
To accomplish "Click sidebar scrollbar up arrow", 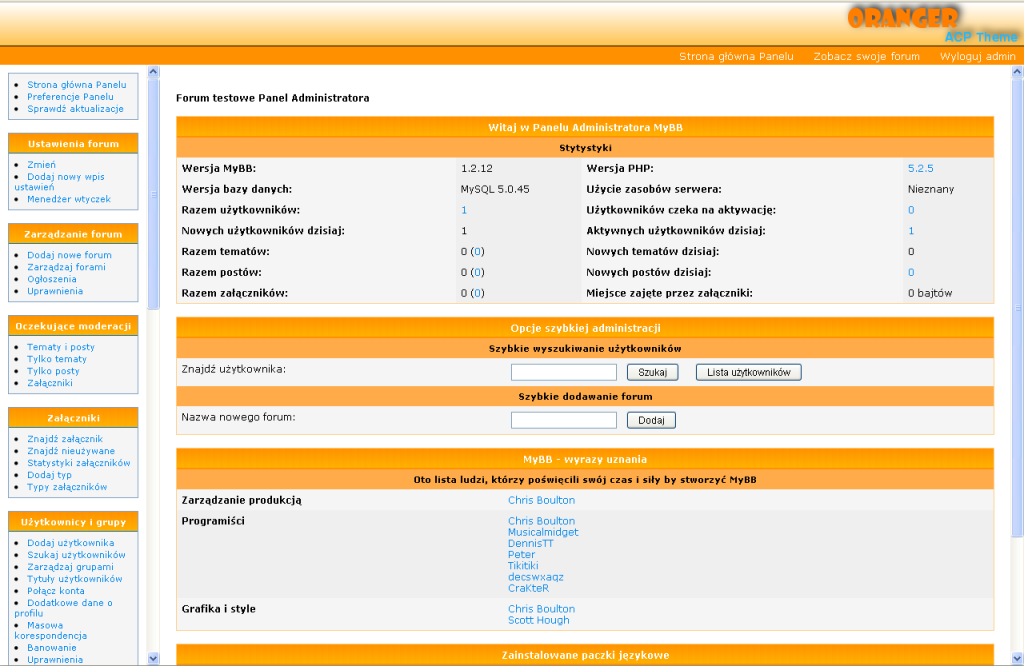I will click(153, 72).
